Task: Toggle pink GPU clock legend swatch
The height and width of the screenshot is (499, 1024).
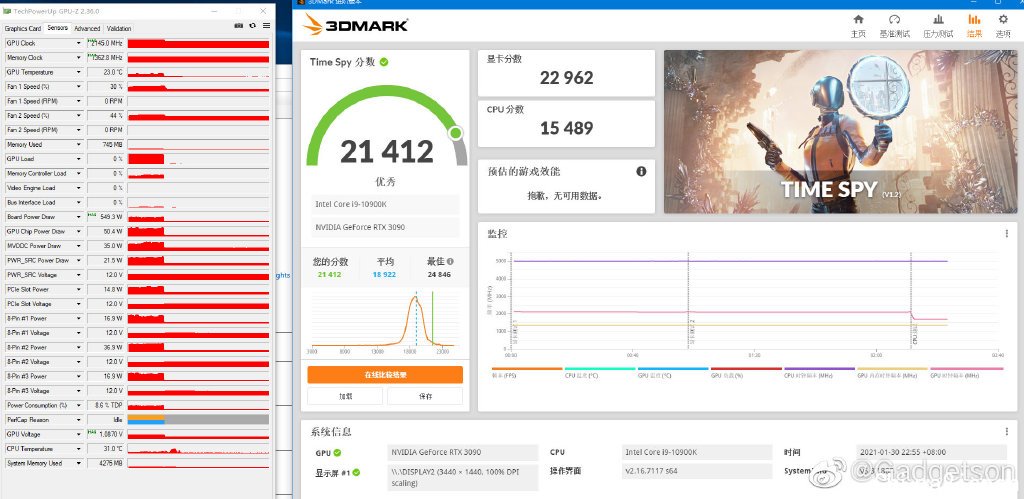Action: coord(965,368)
